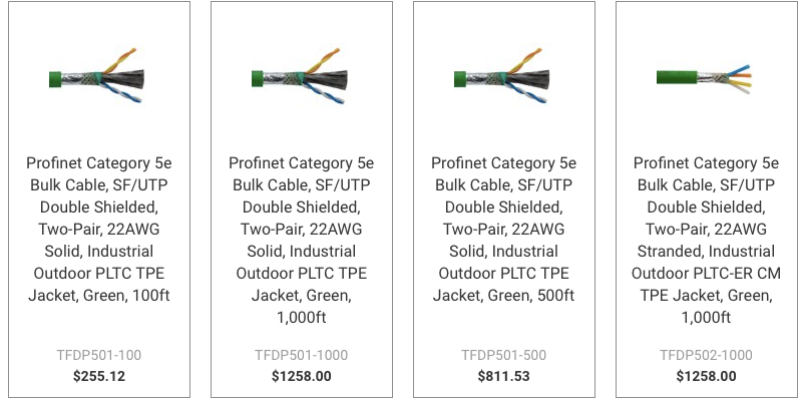Screen dimensions: 800x403
Task: Click the TFDP501-100 cable product image
Action: [97, 76]
